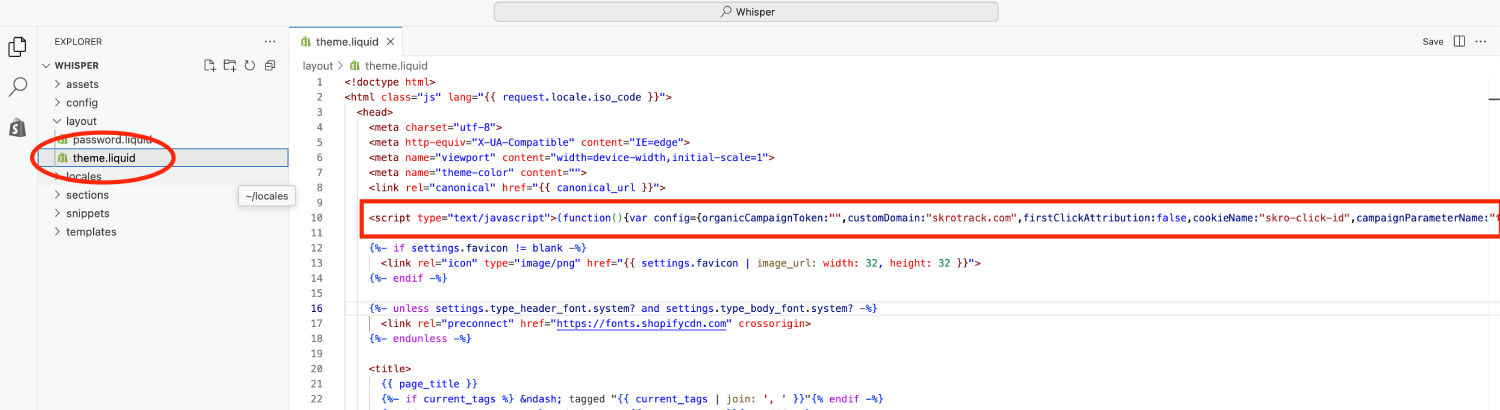
Task: Click the link rel canonical line
Action: (517, 188)
